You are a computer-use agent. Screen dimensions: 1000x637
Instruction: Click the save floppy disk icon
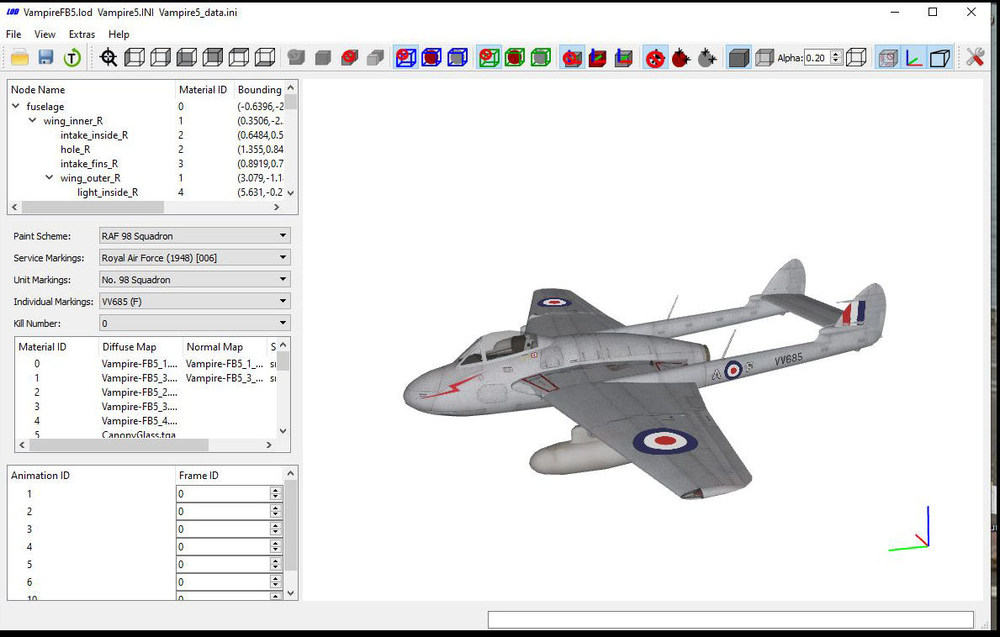pyautogui.click(x=46, y=58)
